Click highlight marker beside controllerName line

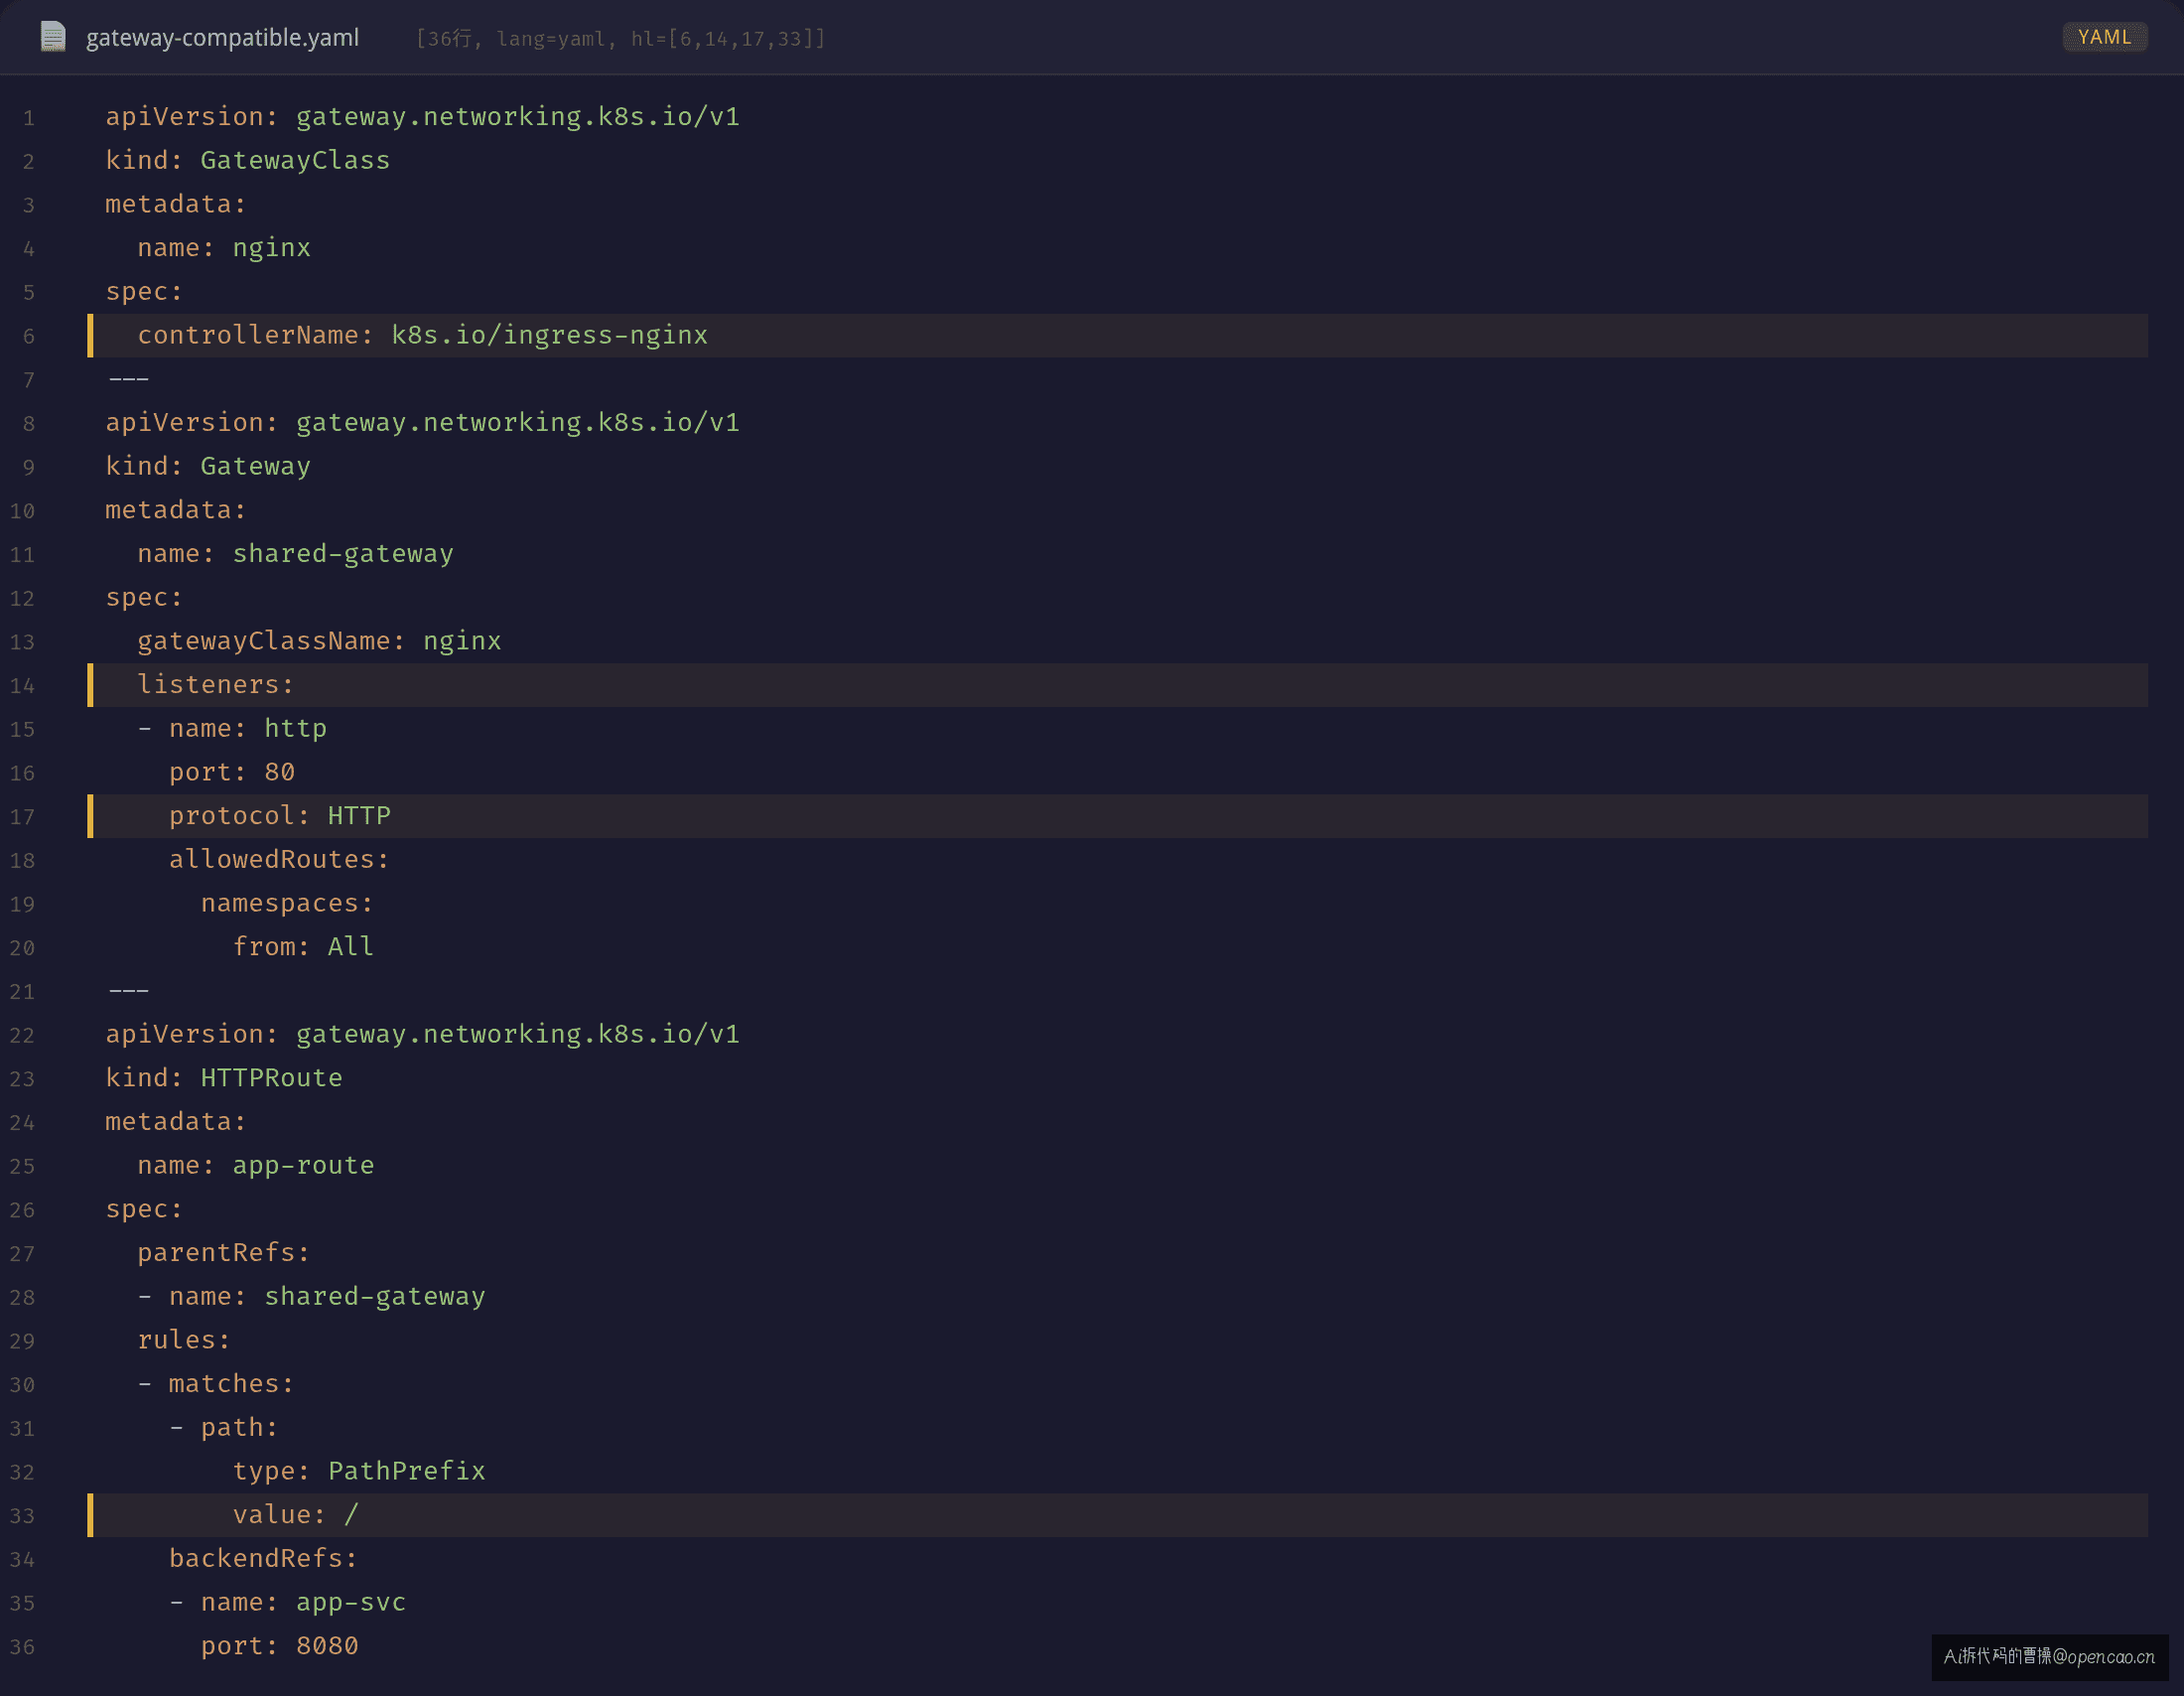click(x=90, y=336)
